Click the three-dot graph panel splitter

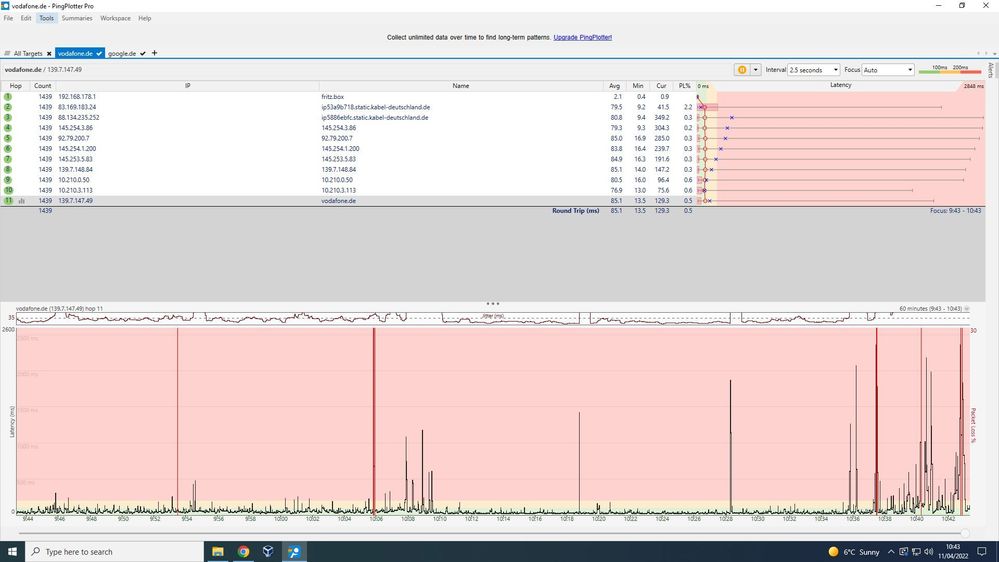[x=492, y=304]
